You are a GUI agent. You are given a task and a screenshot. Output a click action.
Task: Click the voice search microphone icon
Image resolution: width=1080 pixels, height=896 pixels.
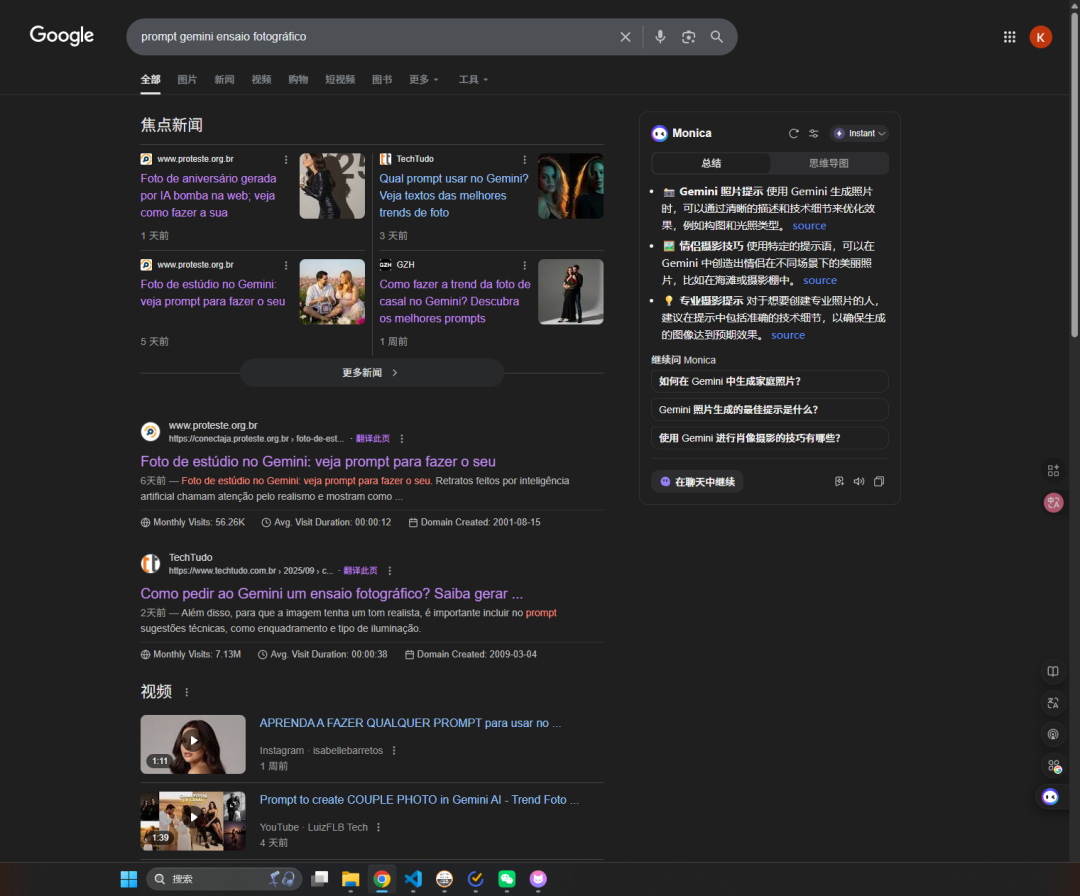point(660,37)
